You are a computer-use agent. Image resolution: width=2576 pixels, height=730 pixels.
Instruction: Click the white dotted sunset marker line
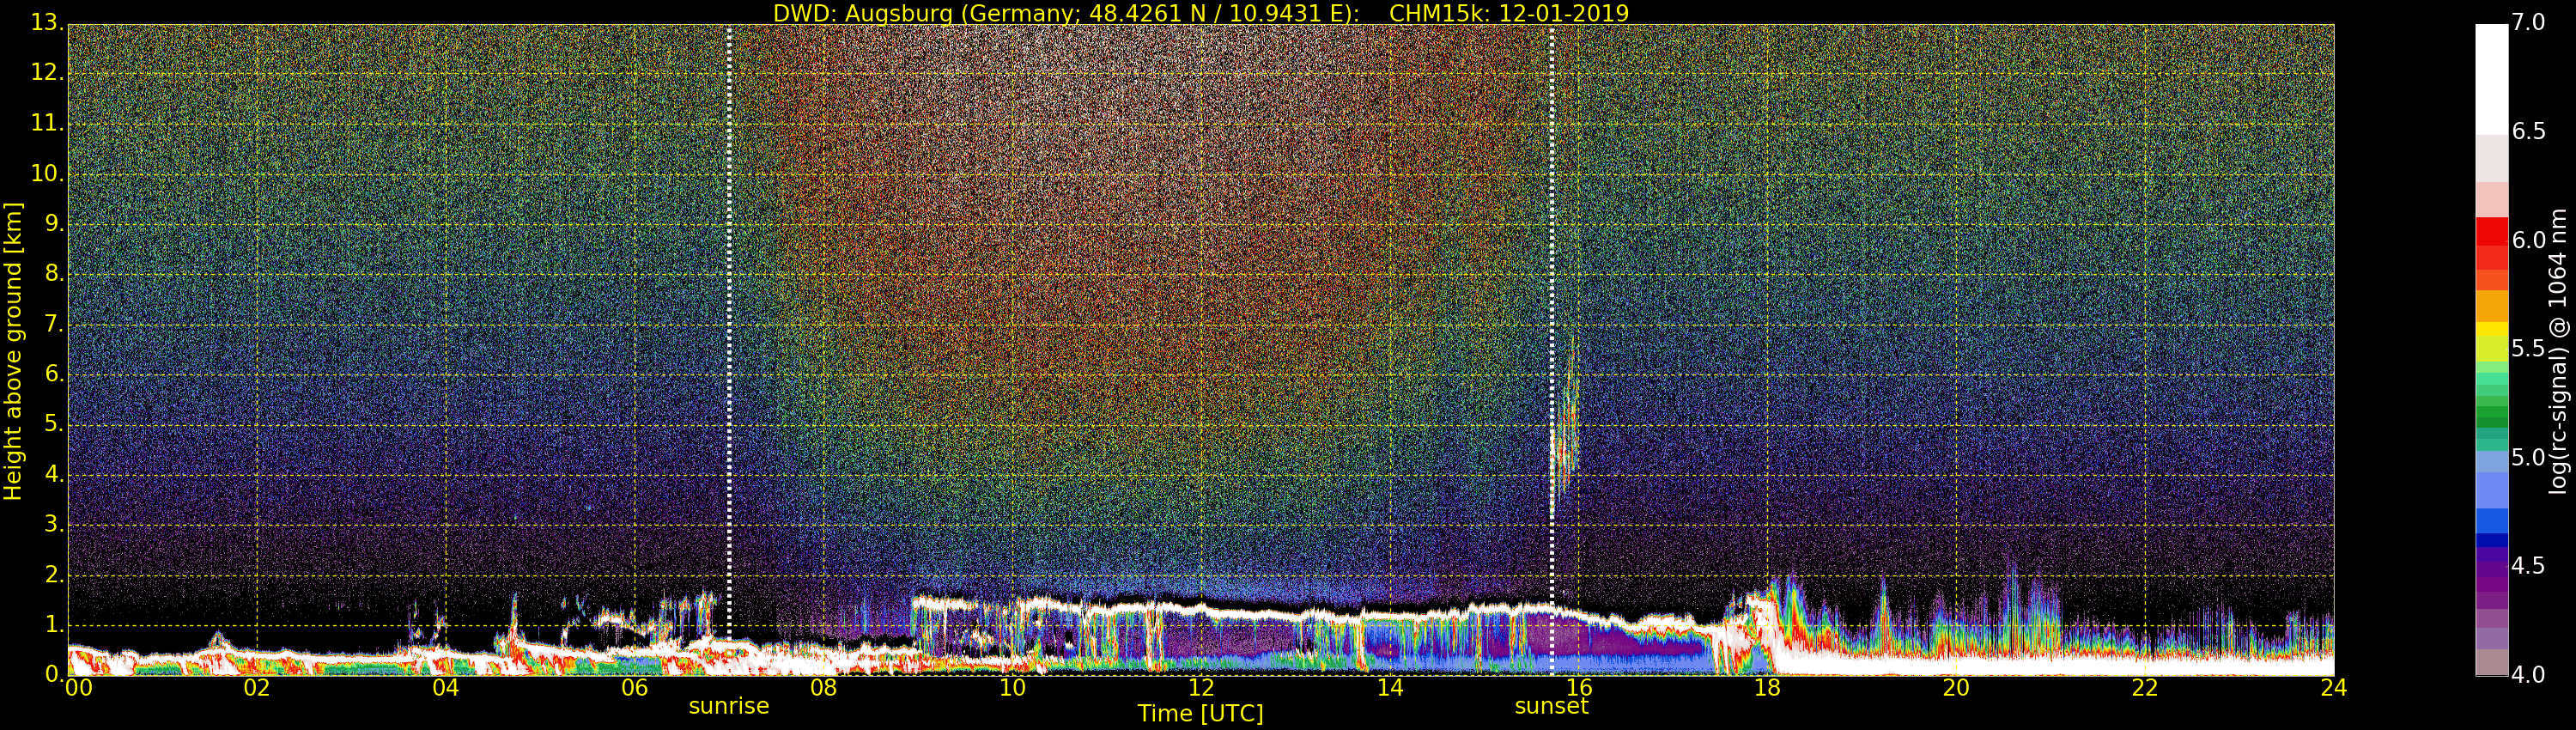pos(1551,350)
